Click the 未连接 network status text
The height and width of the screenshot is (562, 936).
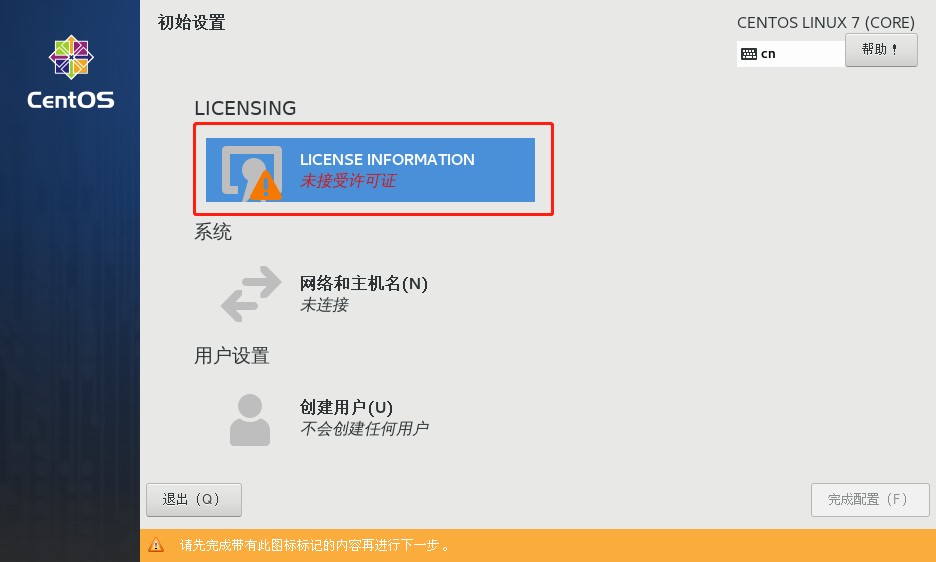[324, 305]
